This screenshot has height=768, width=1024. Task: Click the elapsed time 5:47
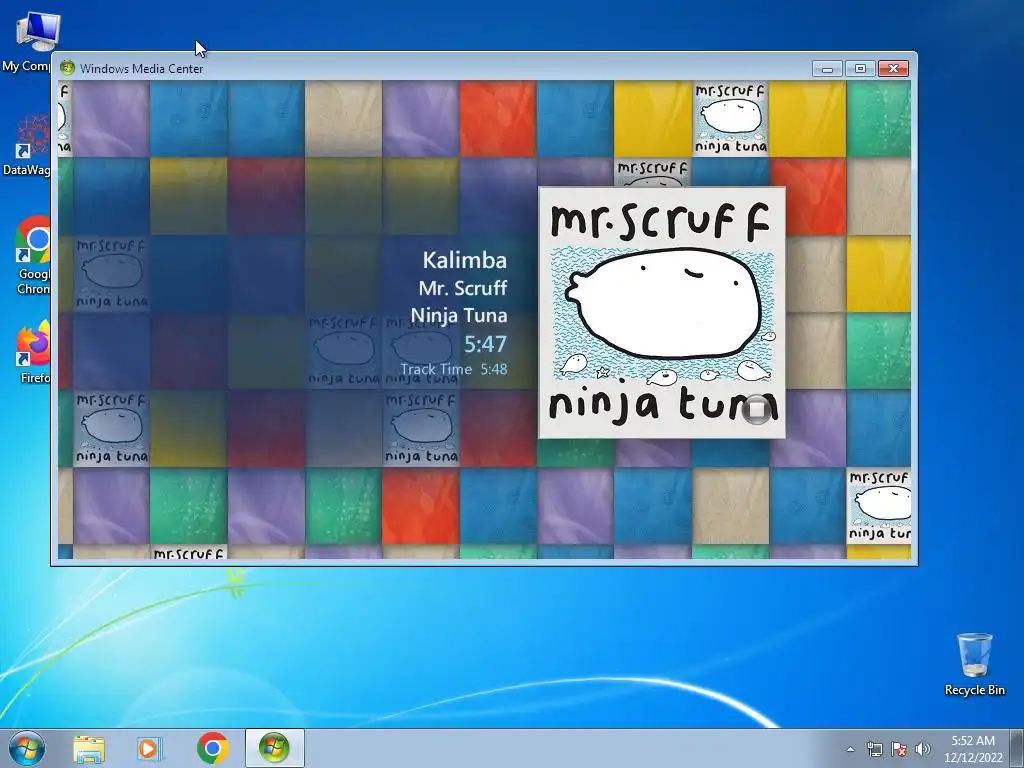(x=485, y=344)
